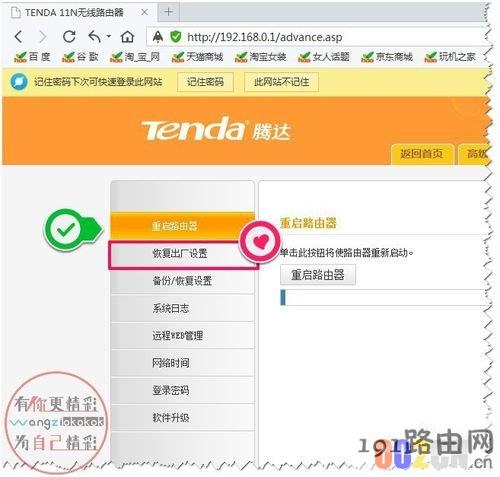The height and width of the screenshot is (477, 500).
Task: Open the dropdown arrow beside undo icon
Action: pos(109,36)
